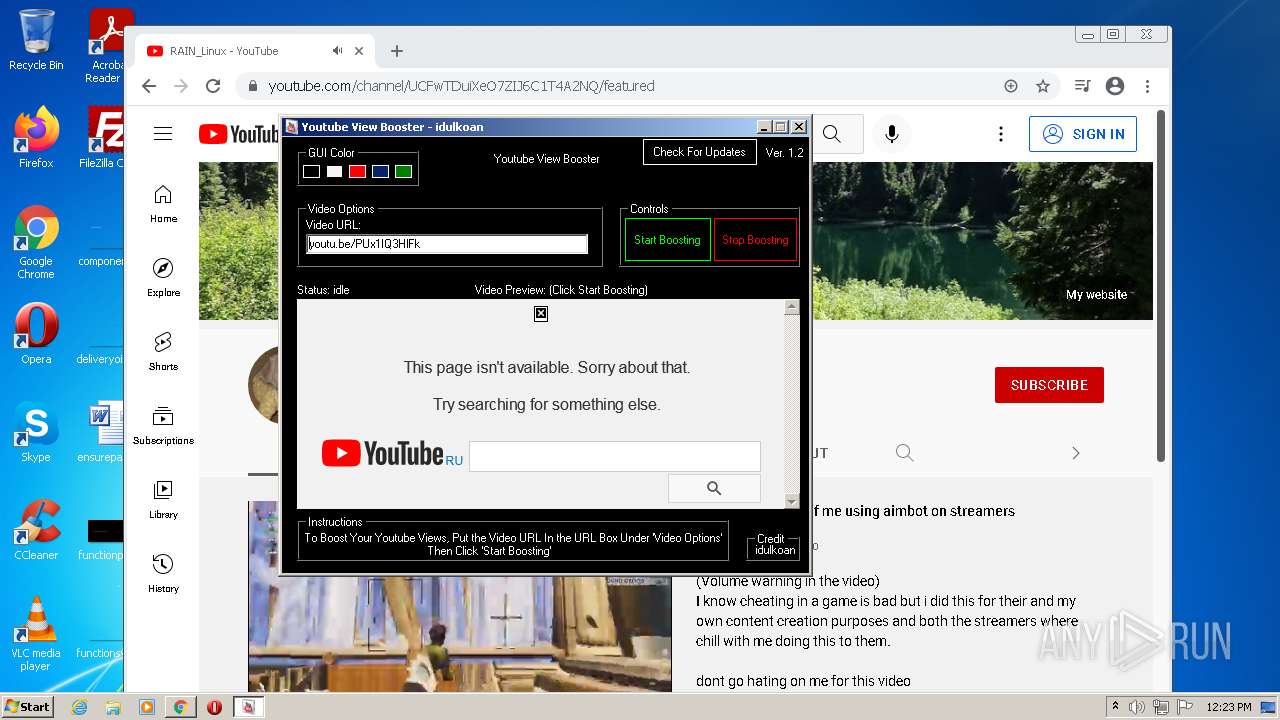Screen dimensions: 1280x720
Task: Play the featured channel video thumbnail
Action: [460, 597]
